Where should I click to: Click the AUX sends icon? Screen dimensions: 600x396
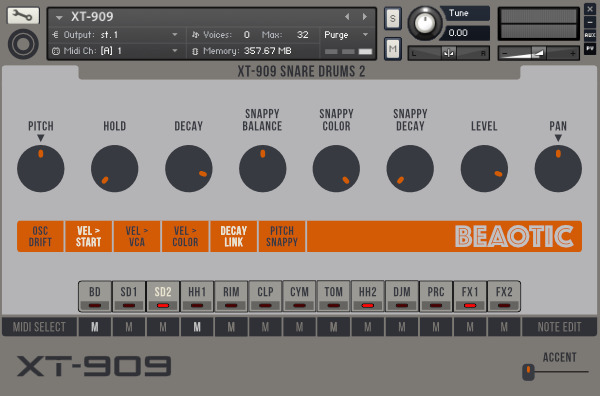[x=590, y=35]
